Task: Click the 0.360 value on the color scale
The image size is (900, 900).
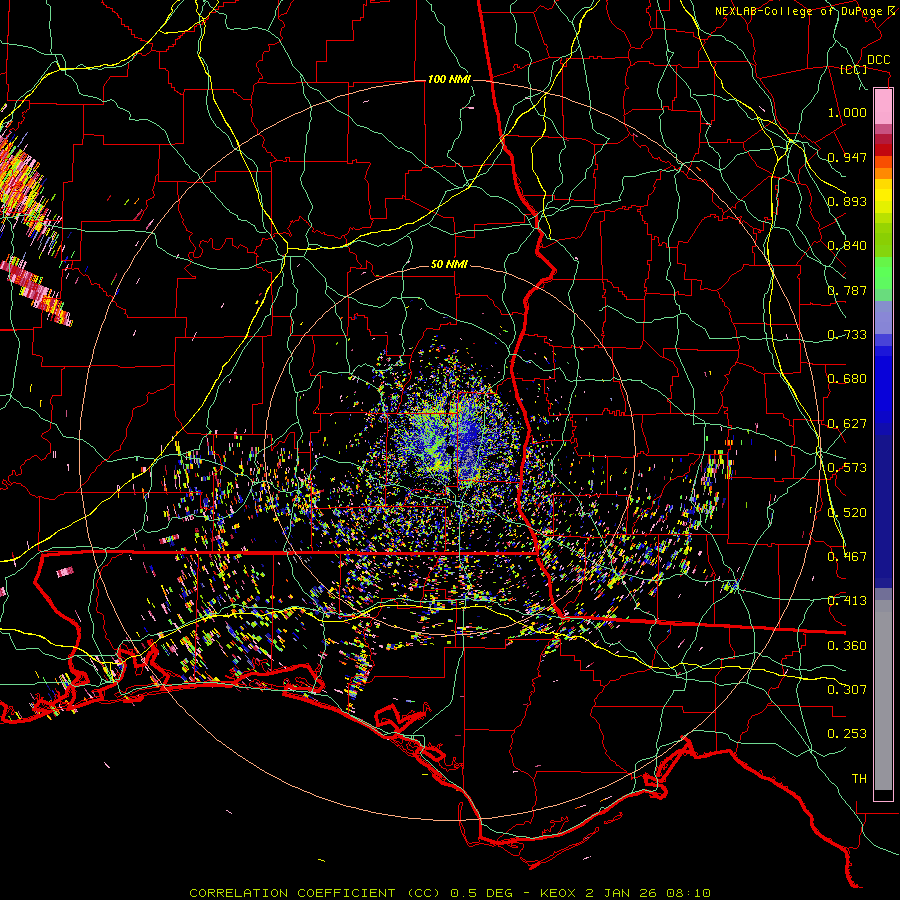Action: (x=847, y=646)
